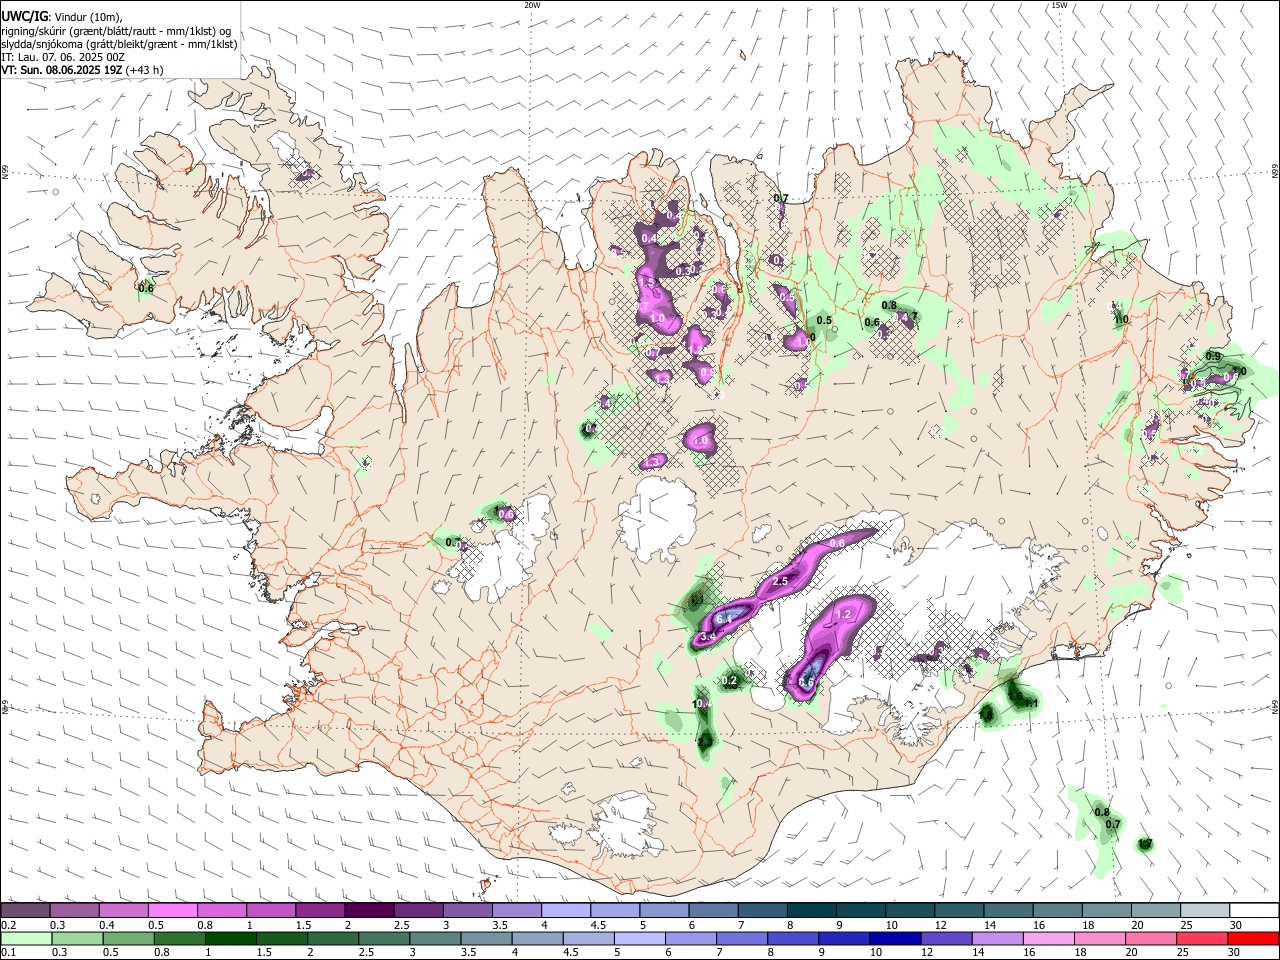Click the '1.8' rain value off the southeast coast
This screenshot has height=960, width=1280.
[x=987, y=714]
